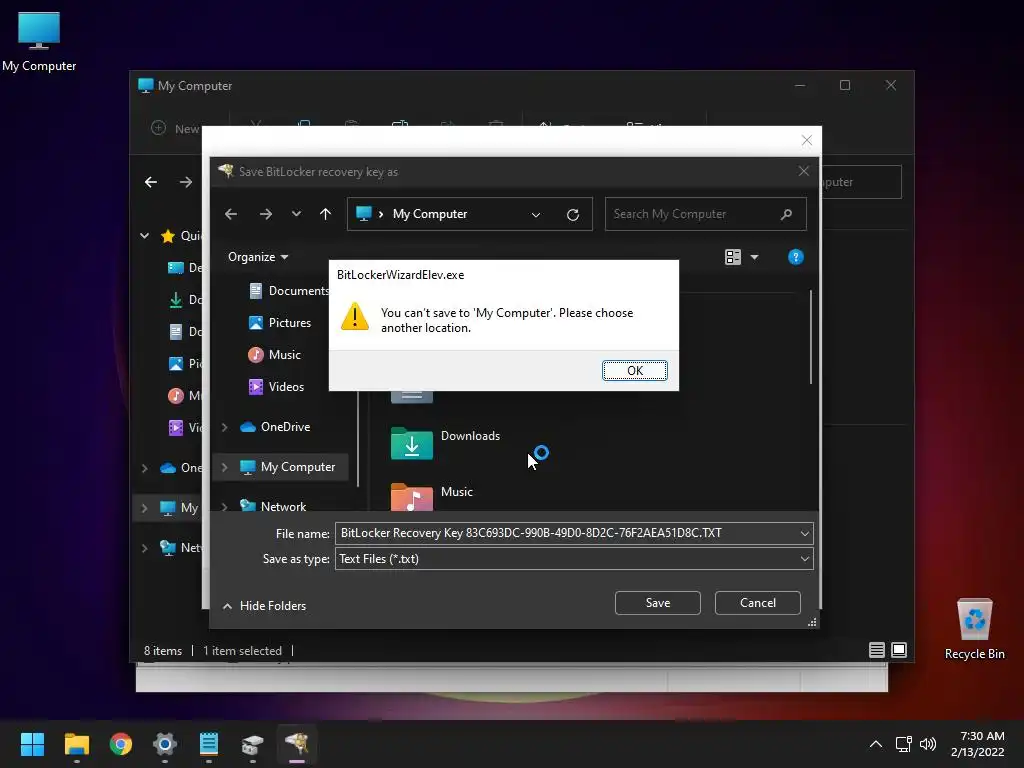Close the white BitLocker wizard window
Screen dimensions: 1024x768
[807, 140]
